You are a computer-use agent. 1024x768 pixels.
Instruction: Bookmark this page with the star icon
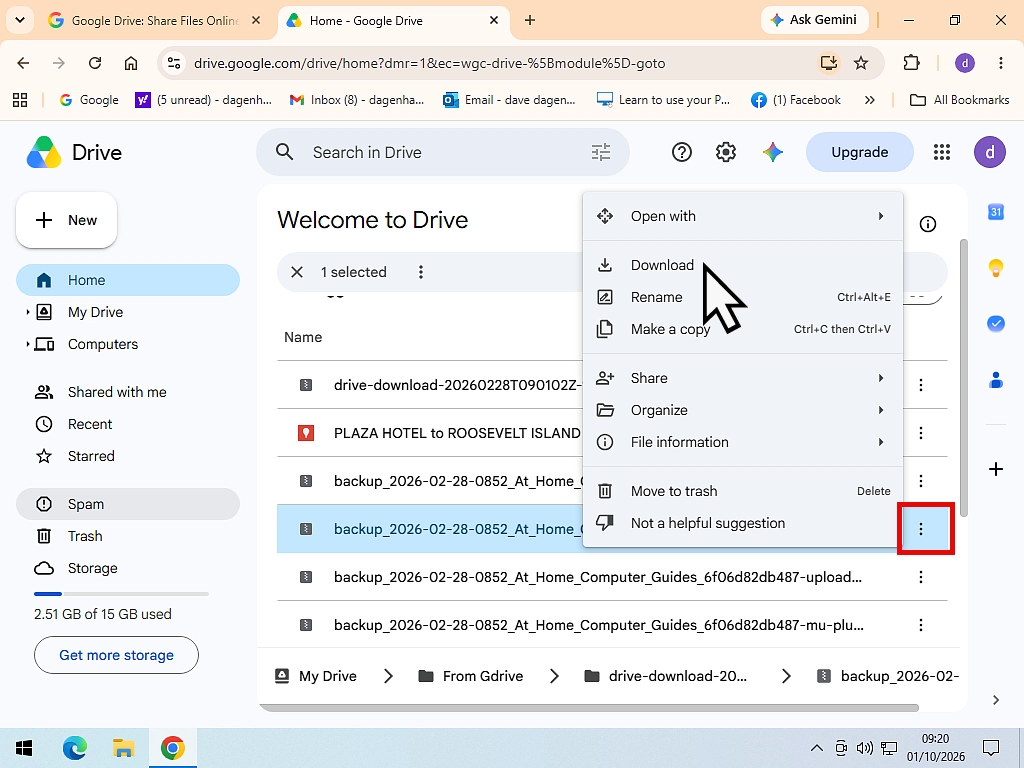(x=861, y=63)
